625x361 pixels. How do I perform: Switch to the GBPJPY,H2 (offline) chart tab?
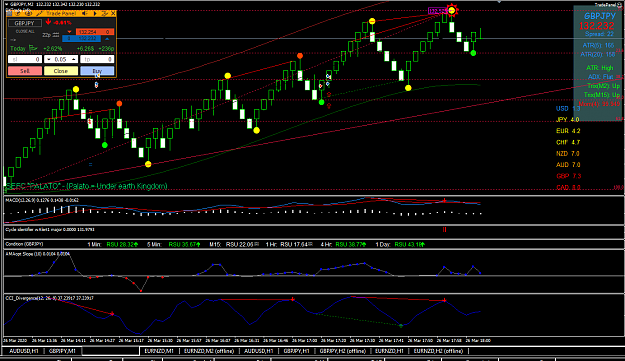[343, 351]
